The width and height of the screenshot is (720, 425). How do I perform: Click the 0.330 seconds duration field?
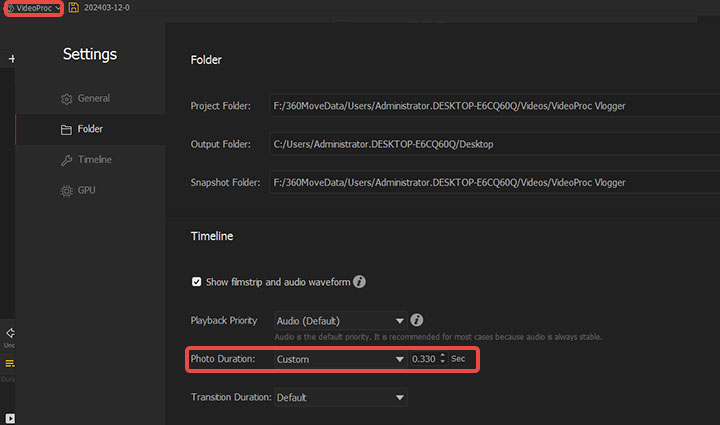point(423,359)
